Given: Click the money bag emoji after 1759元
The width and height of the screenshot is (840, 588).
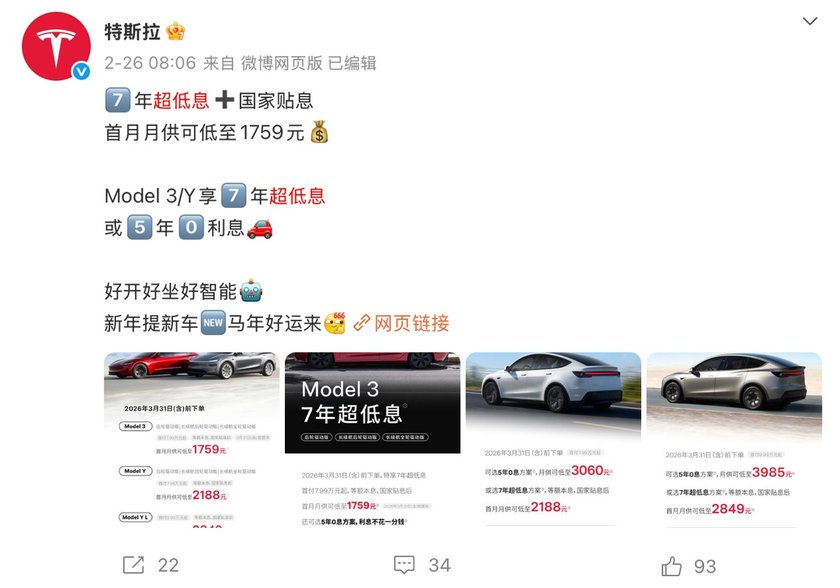Looking at the screenshot, I should (319, 132).
